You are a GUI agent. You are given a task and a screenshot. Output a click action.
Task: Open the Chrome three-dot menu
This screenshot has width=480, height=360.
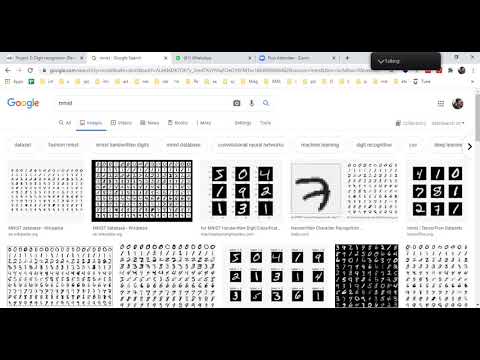click(x=473, y=70)
